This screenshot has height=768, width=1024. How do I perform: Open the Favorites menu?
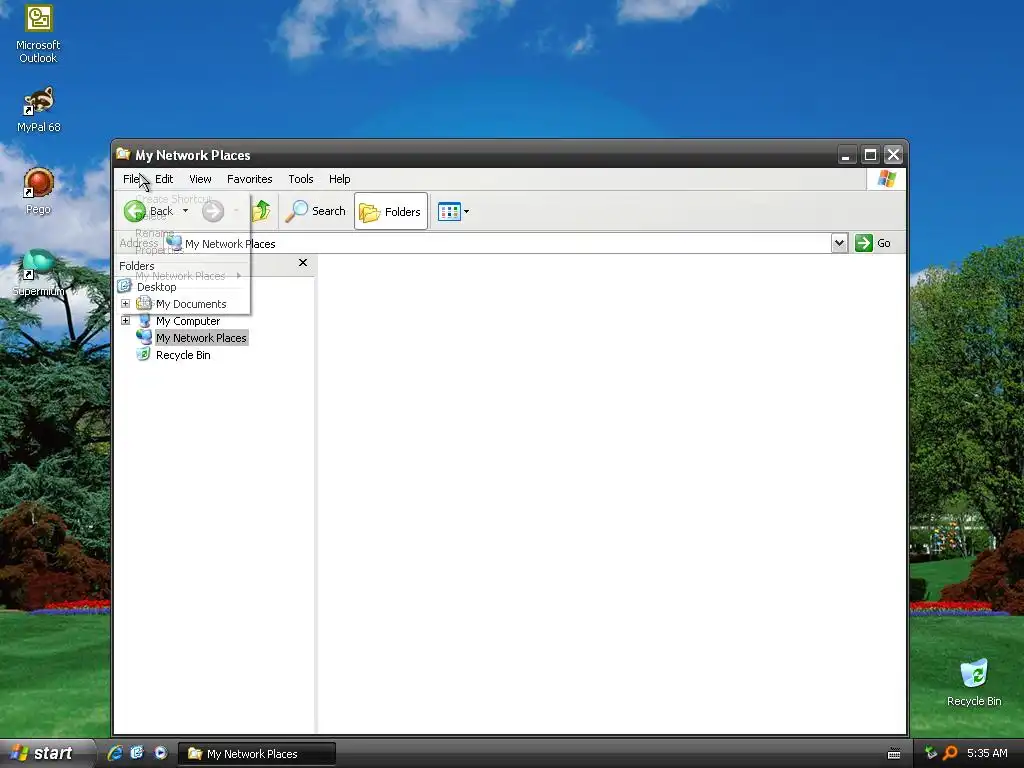pyautogui.click(x=249, y=179)
